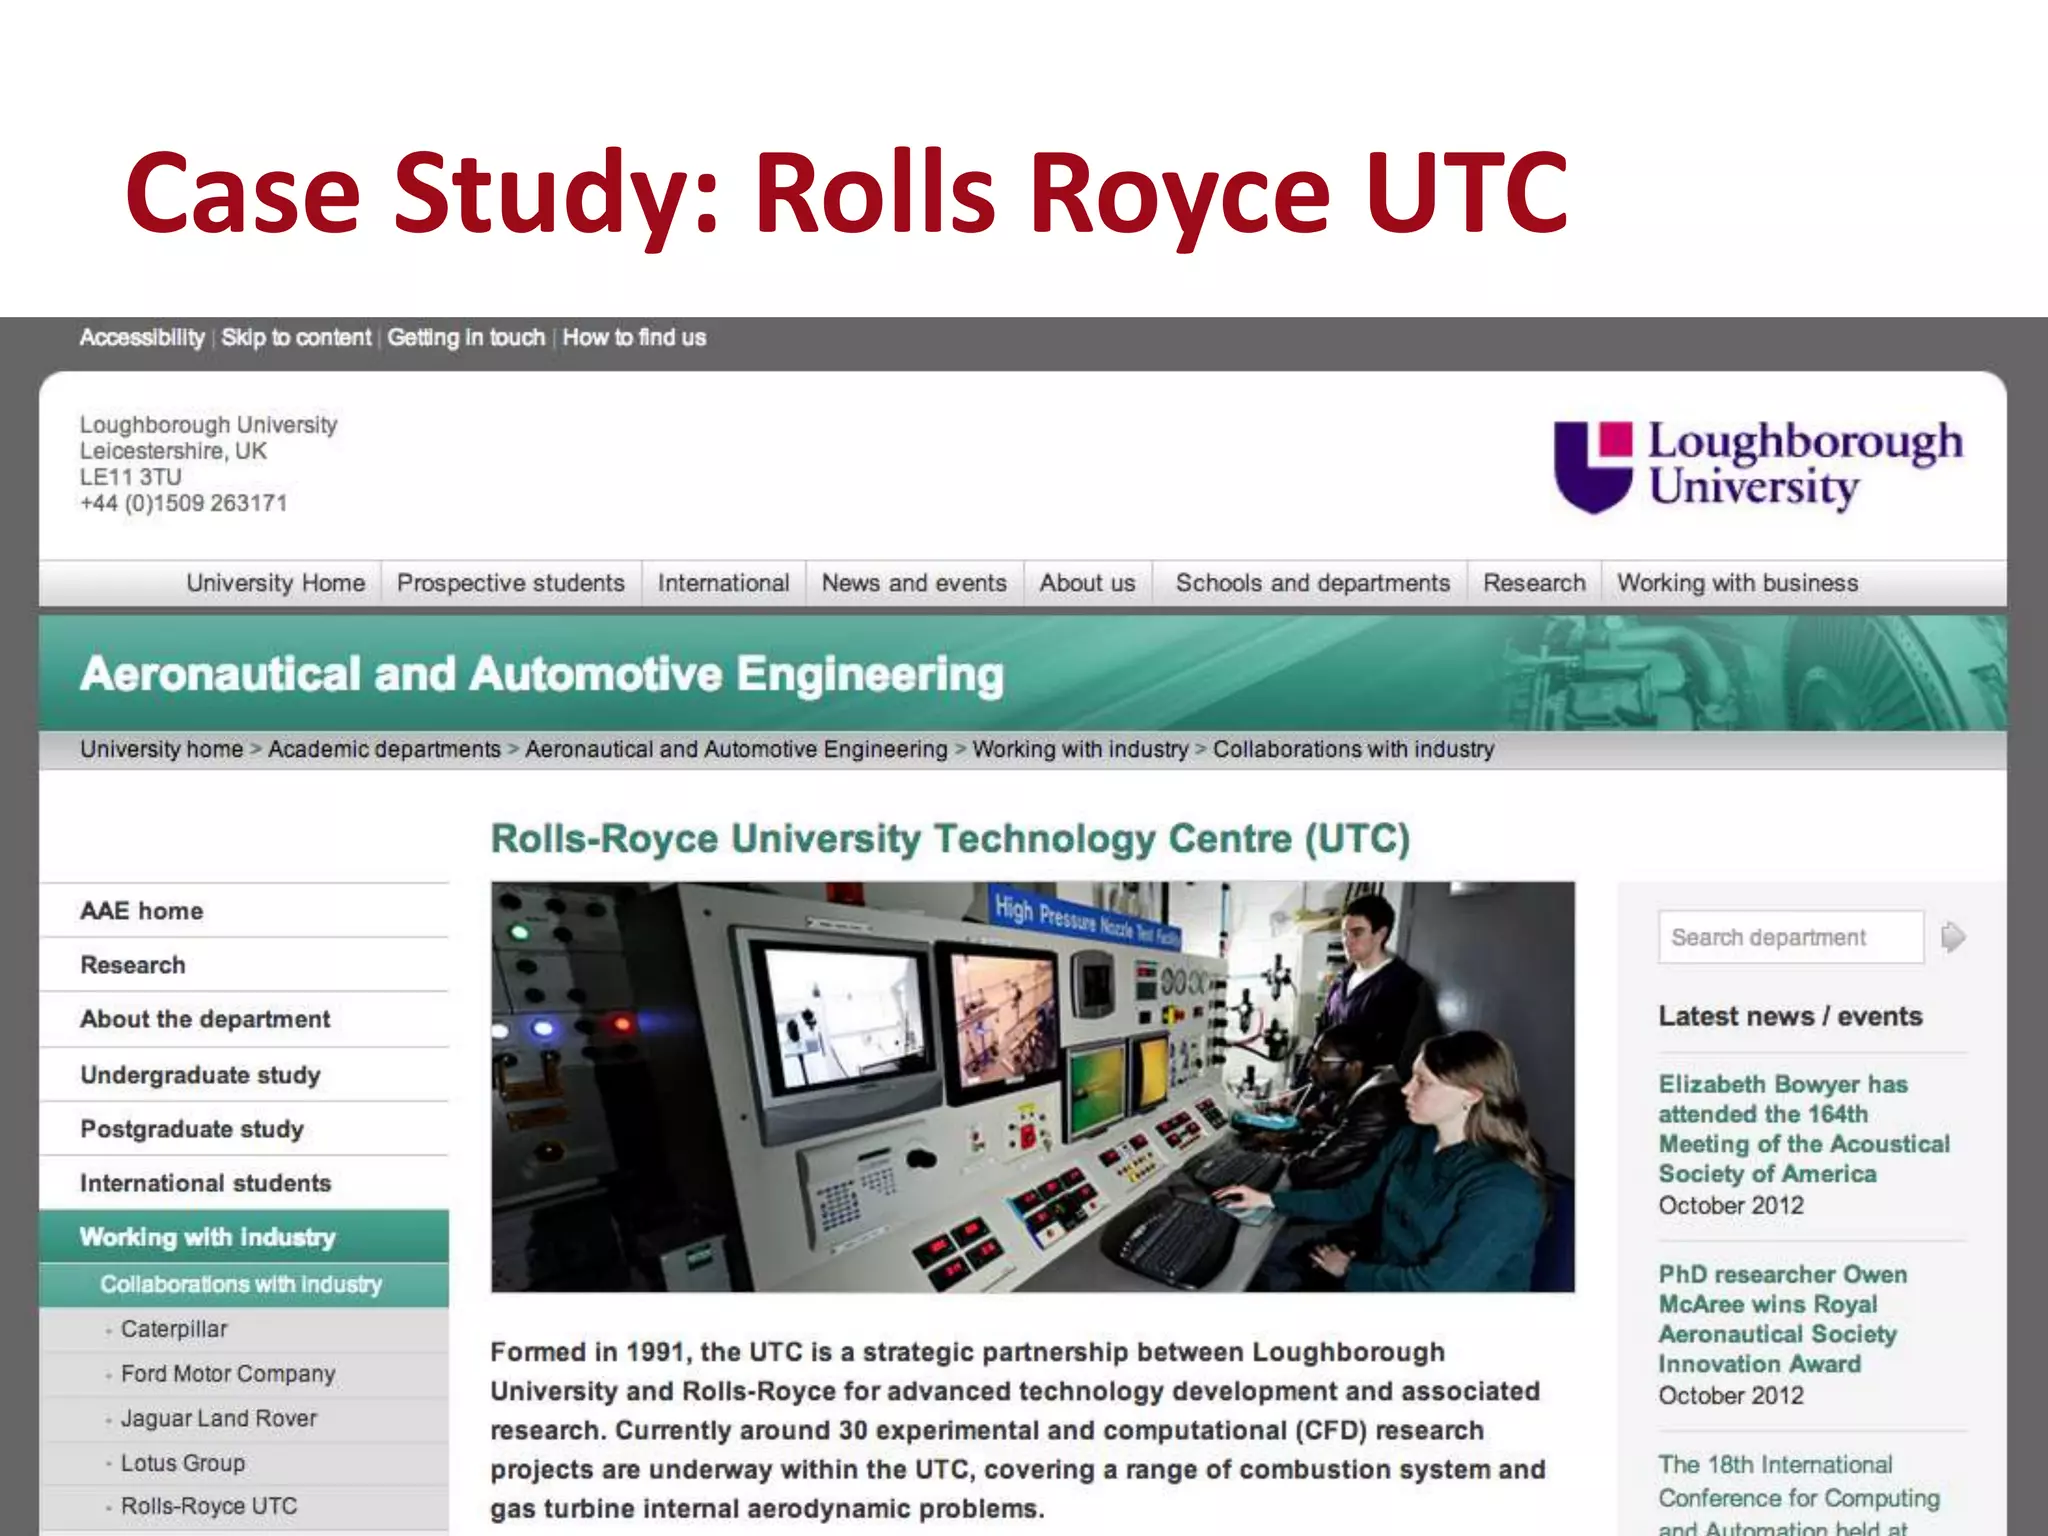
Task: Click Latest news / events heading
Action: pyautogui.click(x=1790, y=1016)
